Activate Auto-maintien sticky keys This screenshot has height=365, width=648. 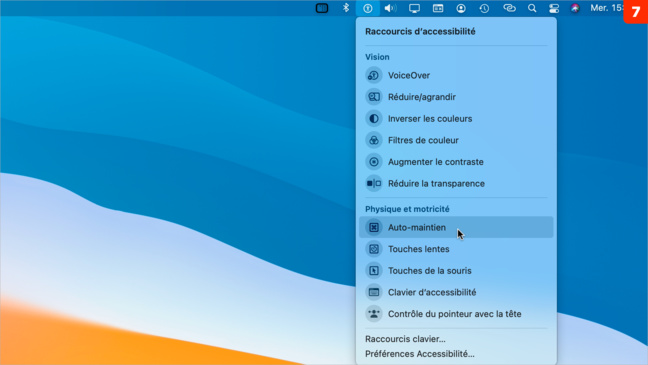pyautogui.click(x=456, y=227)
